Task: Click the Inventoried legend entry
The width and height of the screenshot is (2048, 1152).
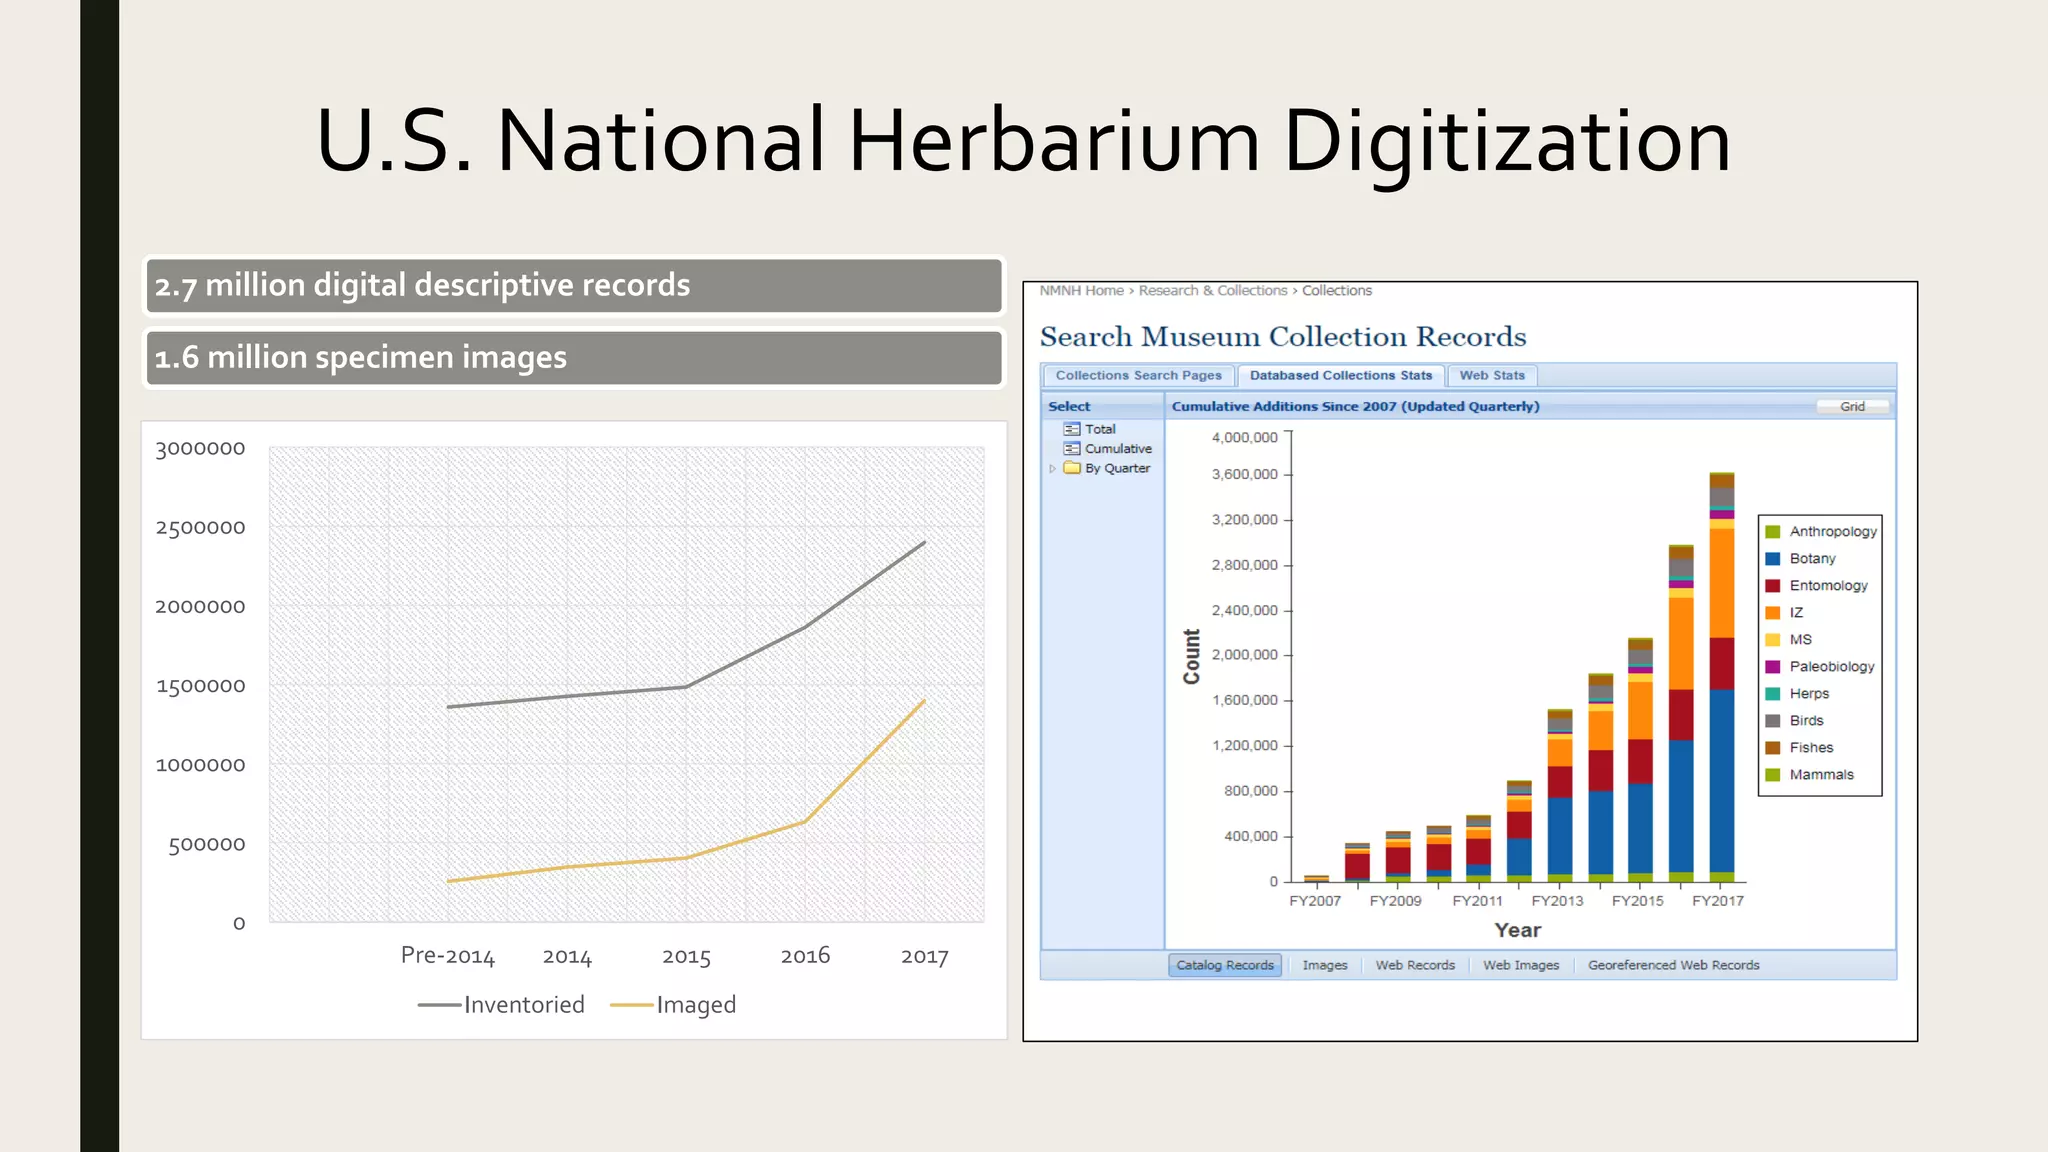Action: click(x=501, y=1005)
